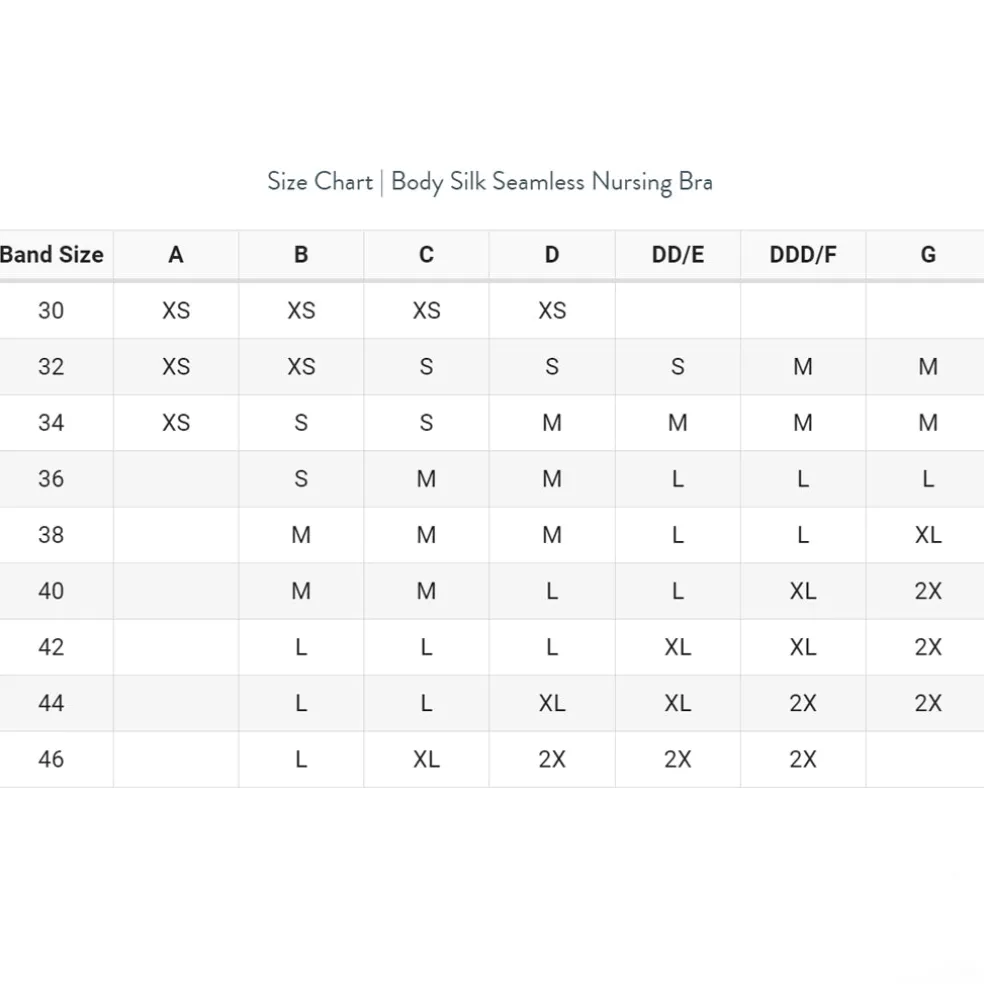984x984 pixels.
Task: Click the 2X cell for band 40, cup G
Action: pos(927,591)
